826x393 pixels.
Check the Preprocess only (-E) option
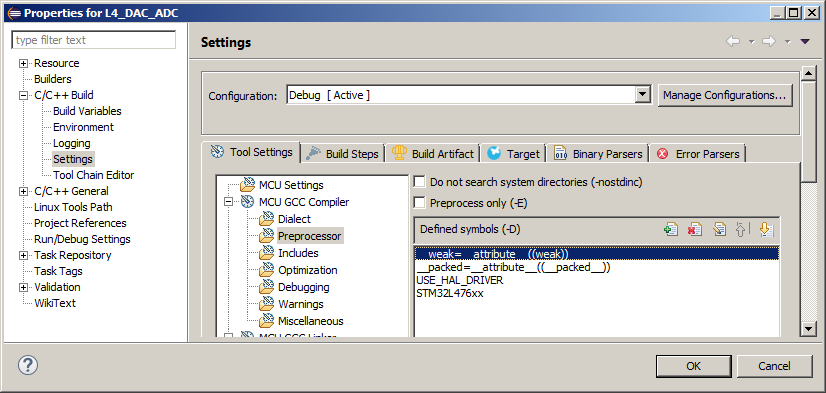click(419, 203)
